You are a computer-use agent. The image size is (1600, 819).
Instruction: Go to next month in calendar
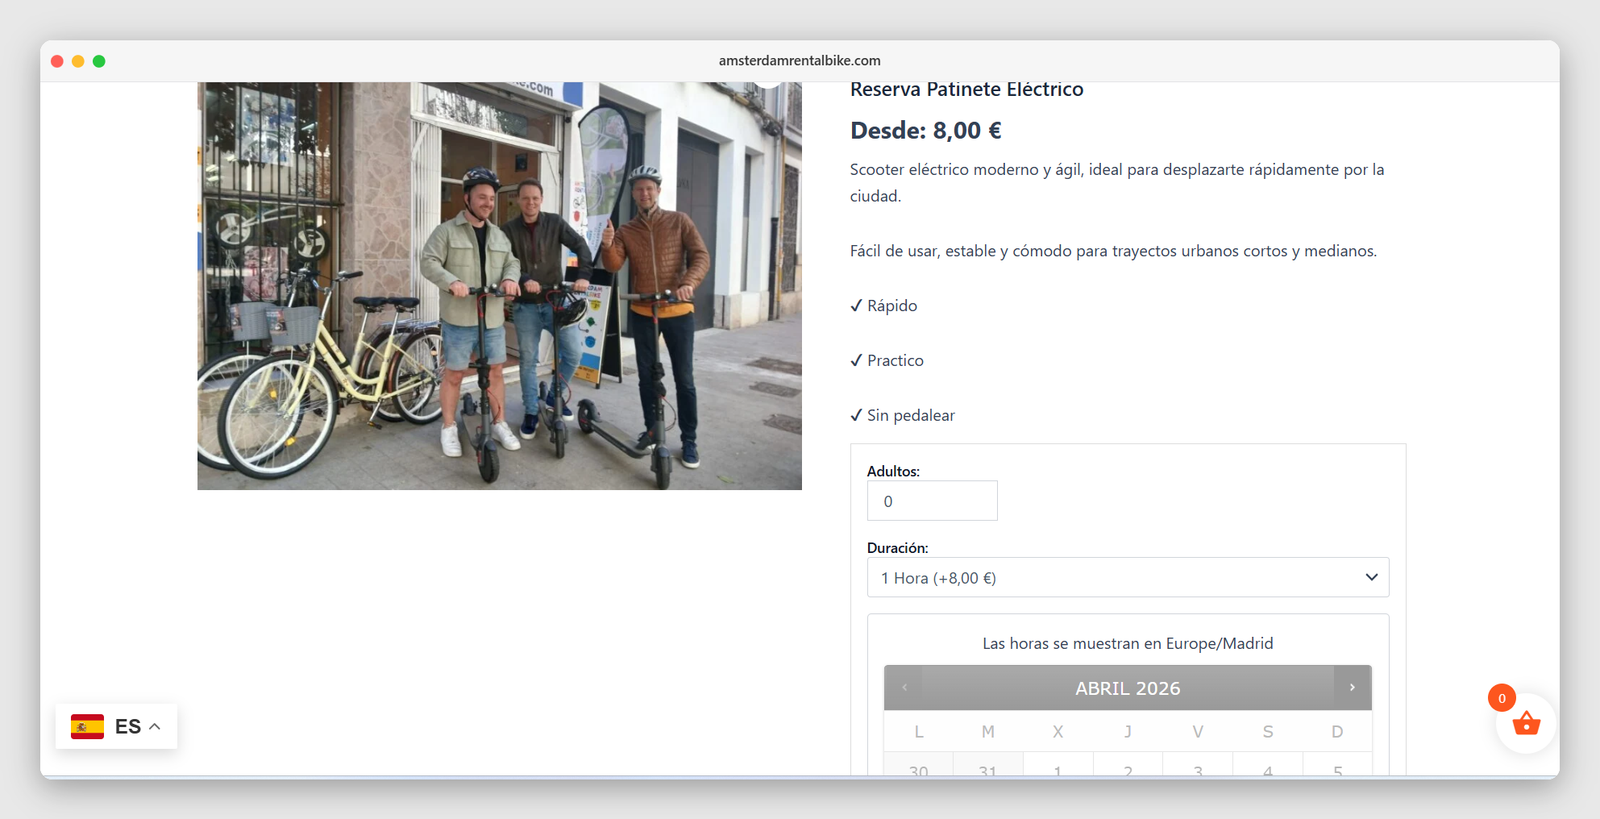tap(1352, 687)
